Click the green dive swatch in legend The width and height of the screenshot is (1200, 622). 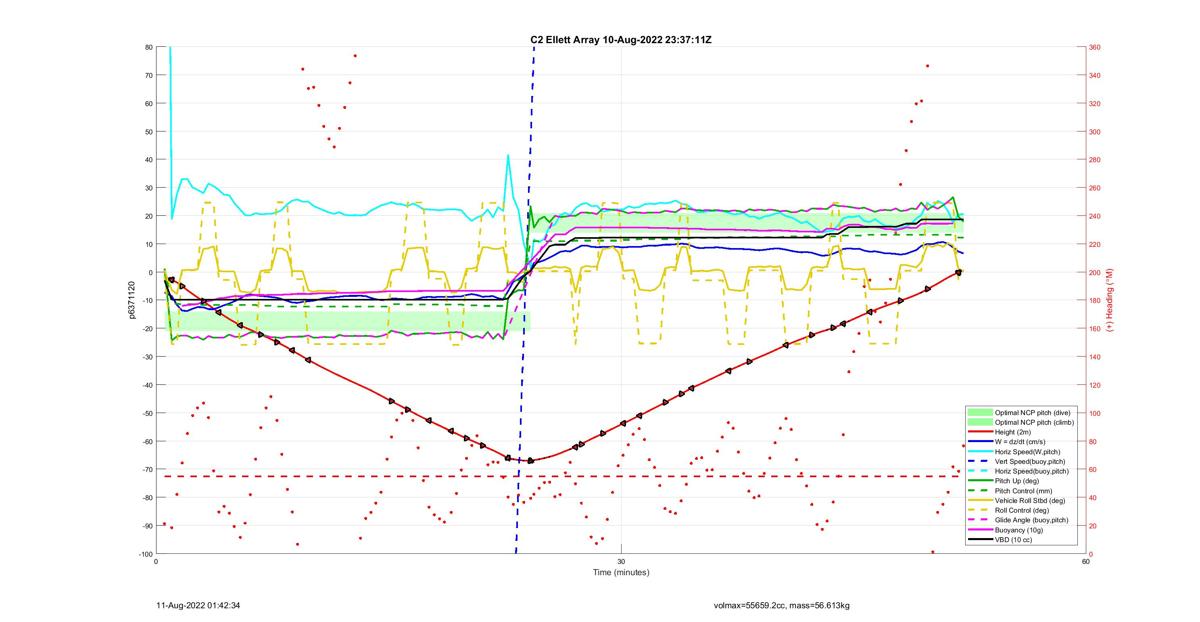[x=980, y=412]
